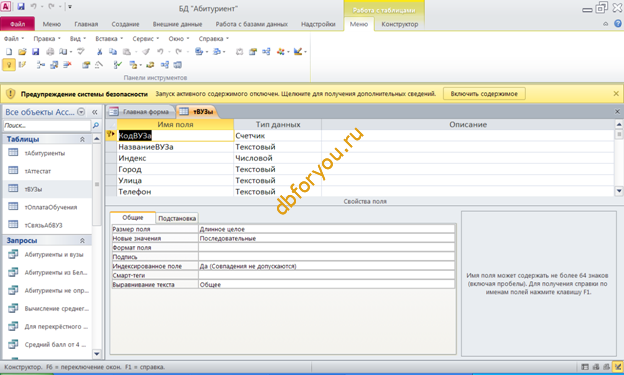Screen dimensions: 624x375
Task: Close the тВУЗы document with the X
Action: [x=617, y=112]
